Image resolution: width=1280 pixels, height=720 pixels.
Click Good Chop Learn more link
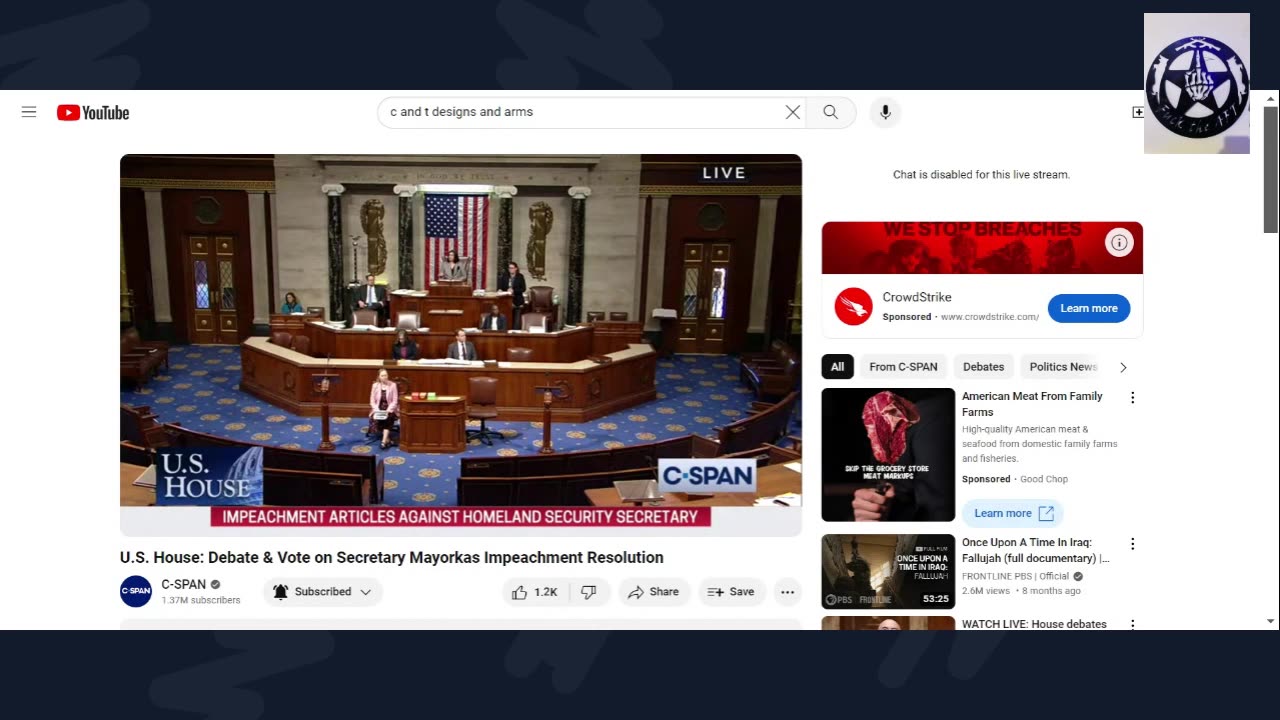[x=1013, y=513]
